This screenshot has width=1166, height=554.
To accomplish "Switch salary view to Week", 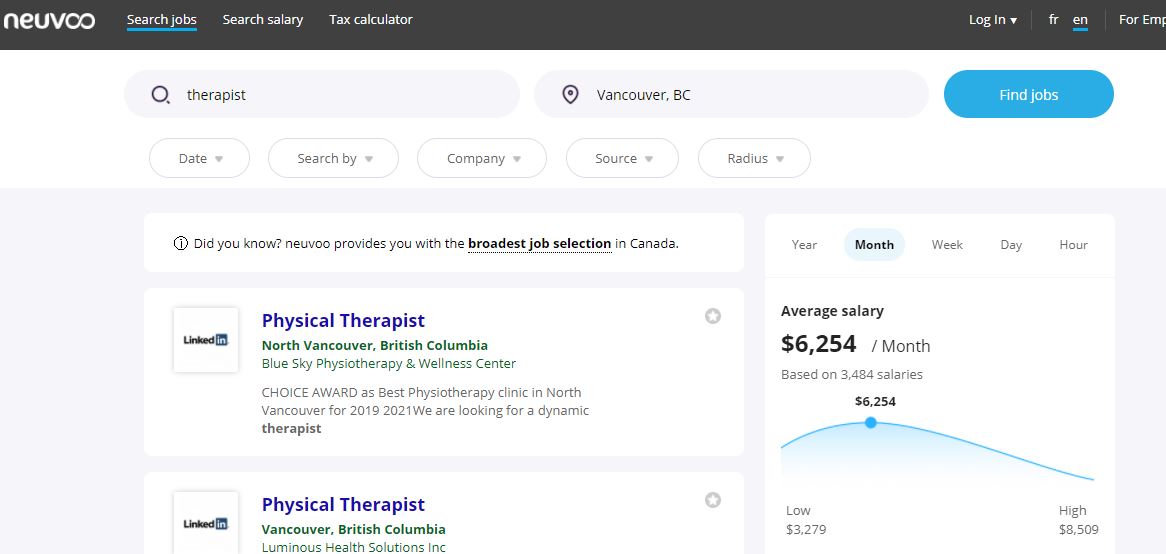I will 947,245.
